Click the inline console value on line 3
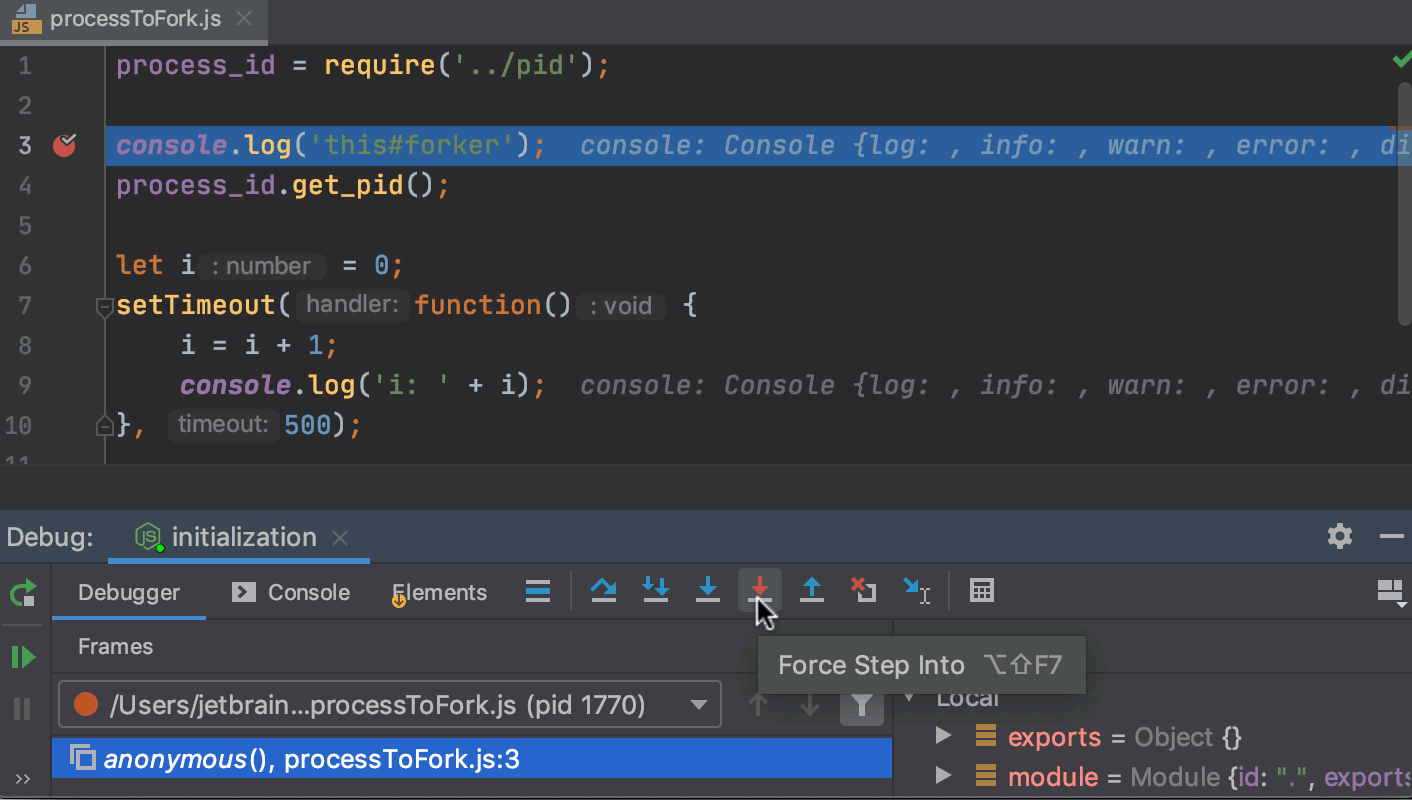Image resolution: width=1412 pixels, height=800 pixels. coord(995,146)
